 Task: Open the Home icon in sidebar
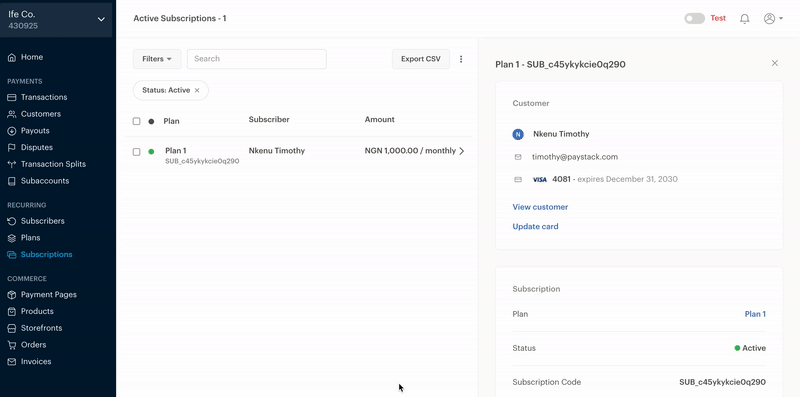click(x=12, y=57)
